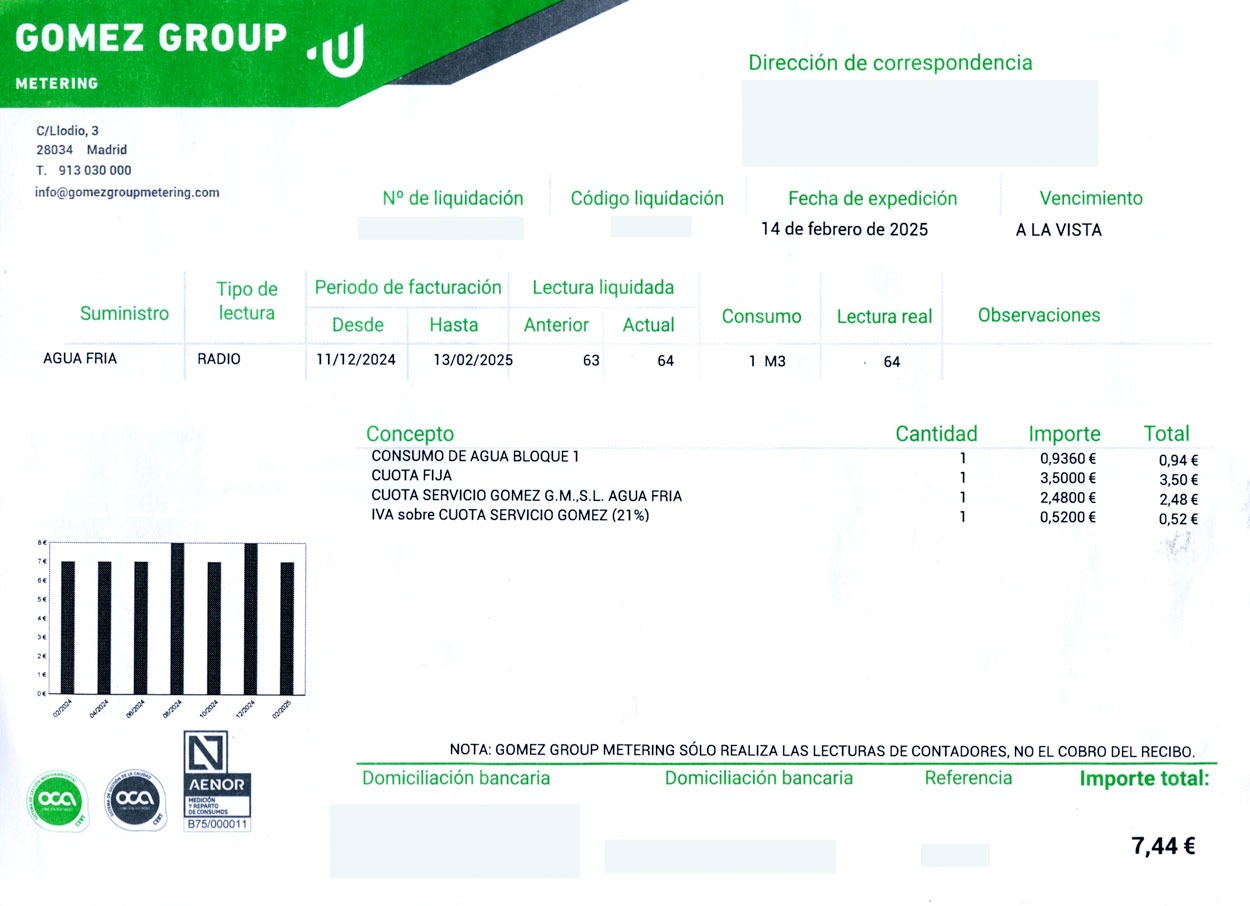The image size is (1250, 906).
Task: Click the consumption value '1 M3'
Action: click(x=768, y=362)
